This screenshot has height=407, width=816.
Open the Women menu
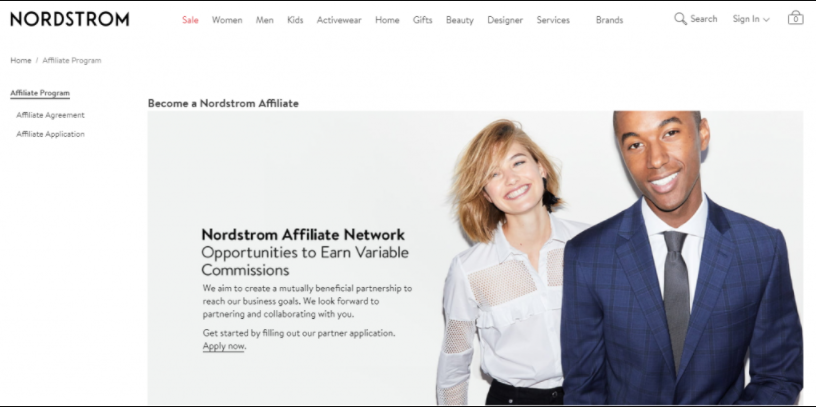pos(227,20)
